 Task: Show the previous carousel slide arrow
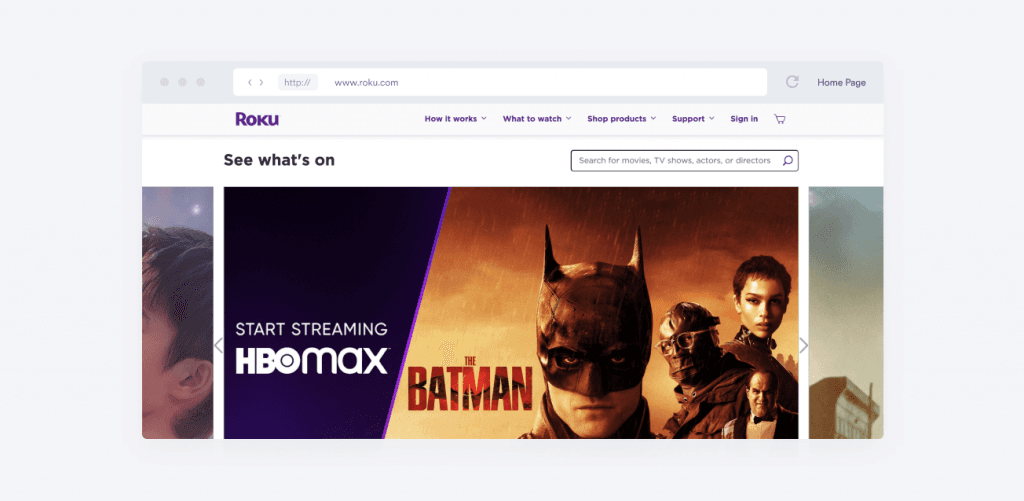218,346
